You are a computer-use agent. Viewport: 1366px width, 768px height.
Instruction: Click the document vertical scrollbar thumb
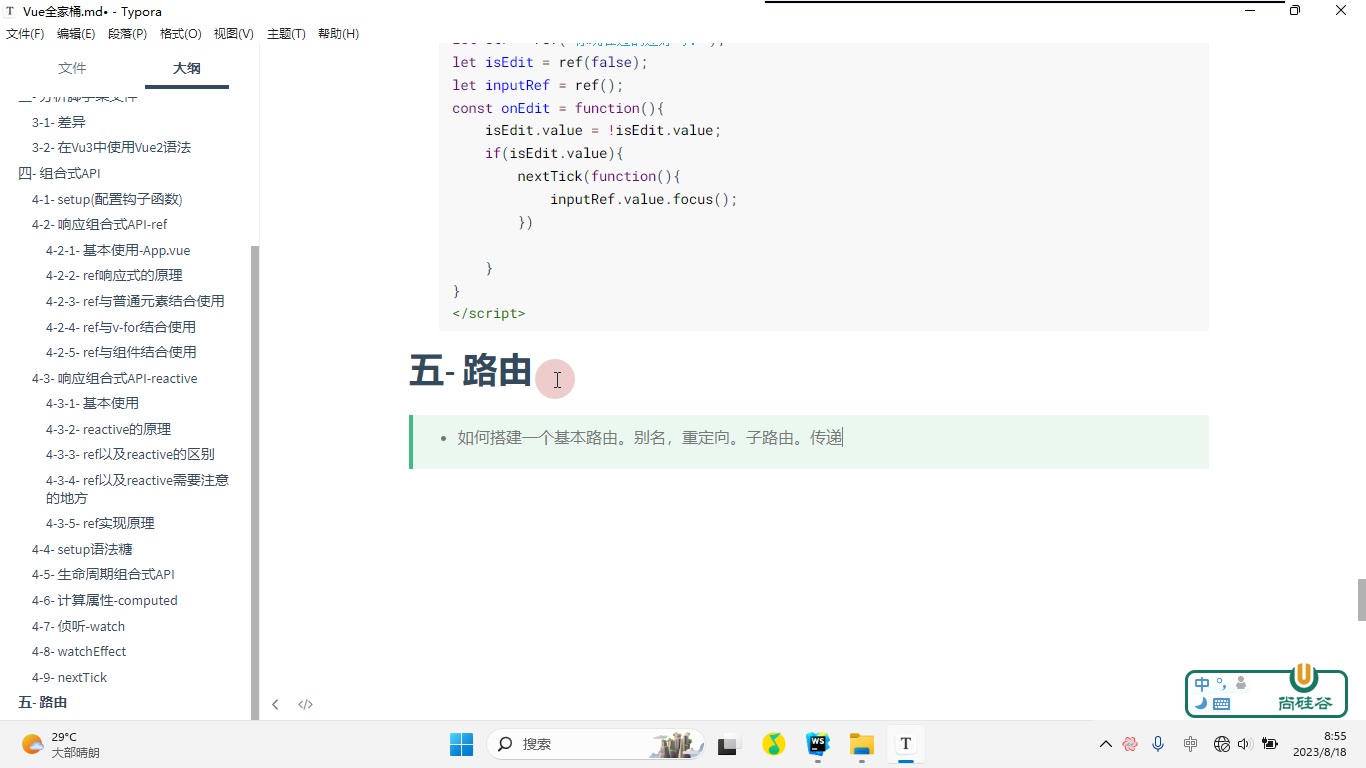tap(1361, 600)
